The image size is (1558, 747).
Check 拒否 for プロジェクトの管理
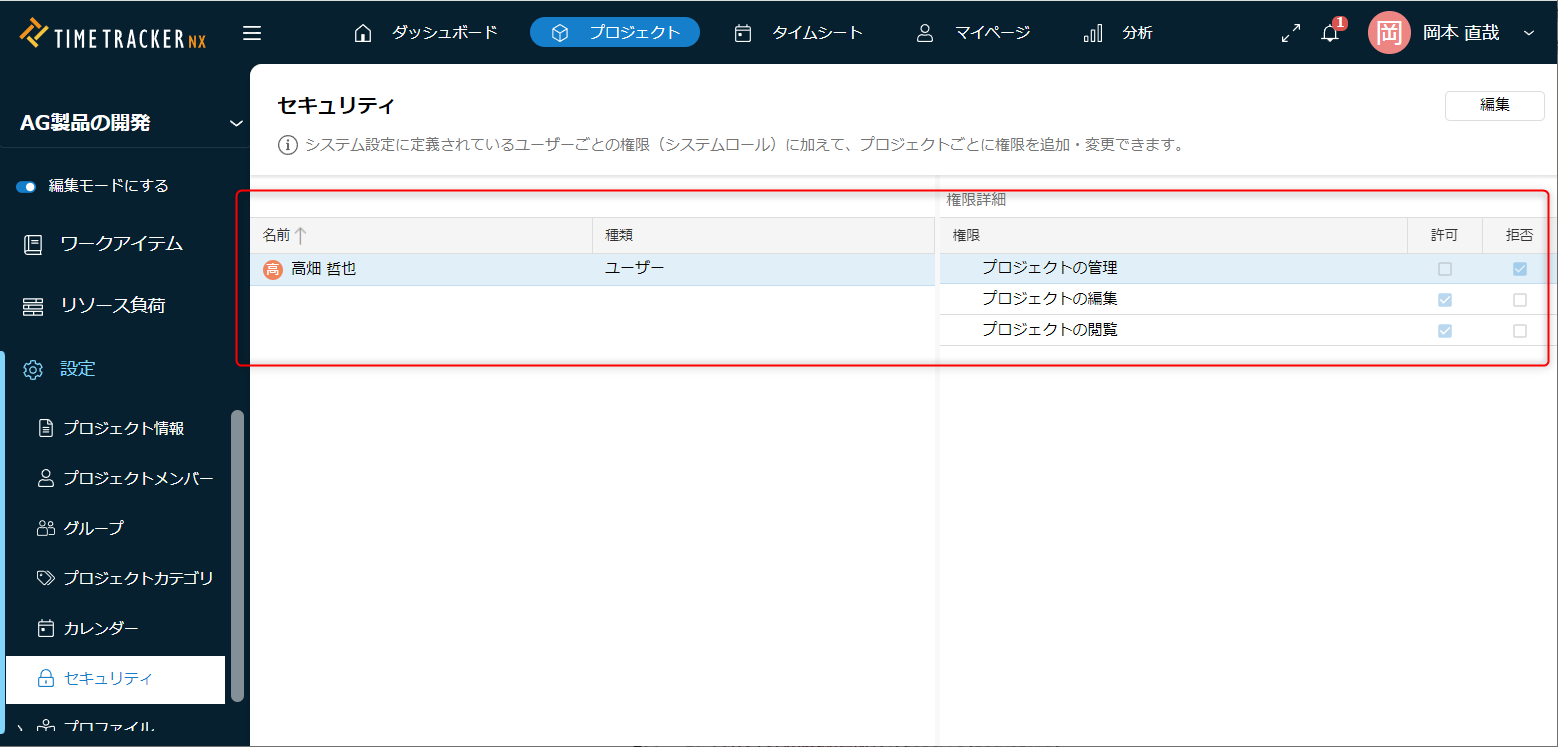[1519, 269]
